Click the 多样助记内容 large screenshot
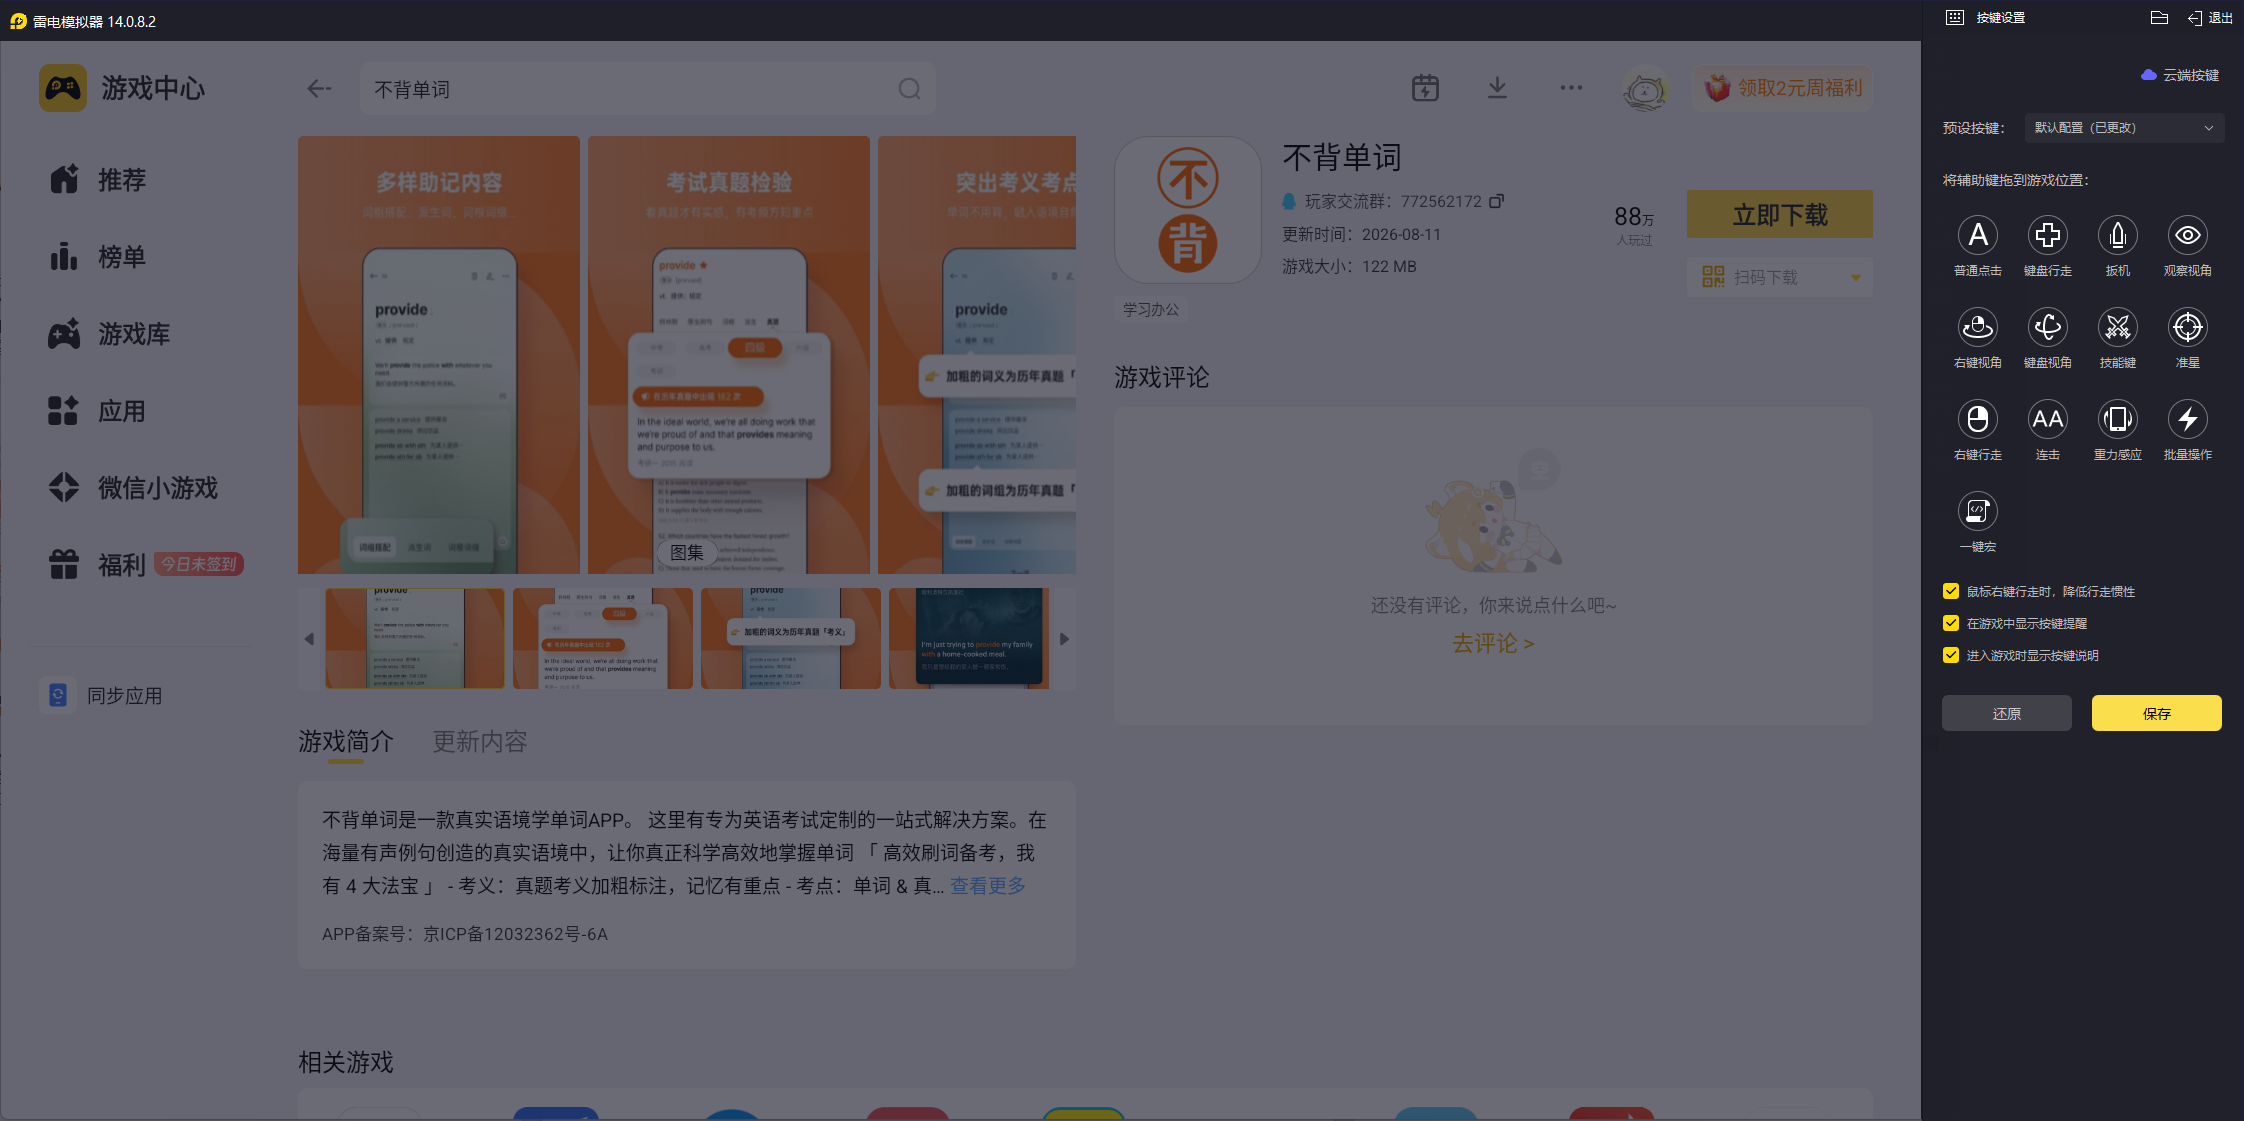This screenshot has width=2244, height=1121. [x=439, y=355]
